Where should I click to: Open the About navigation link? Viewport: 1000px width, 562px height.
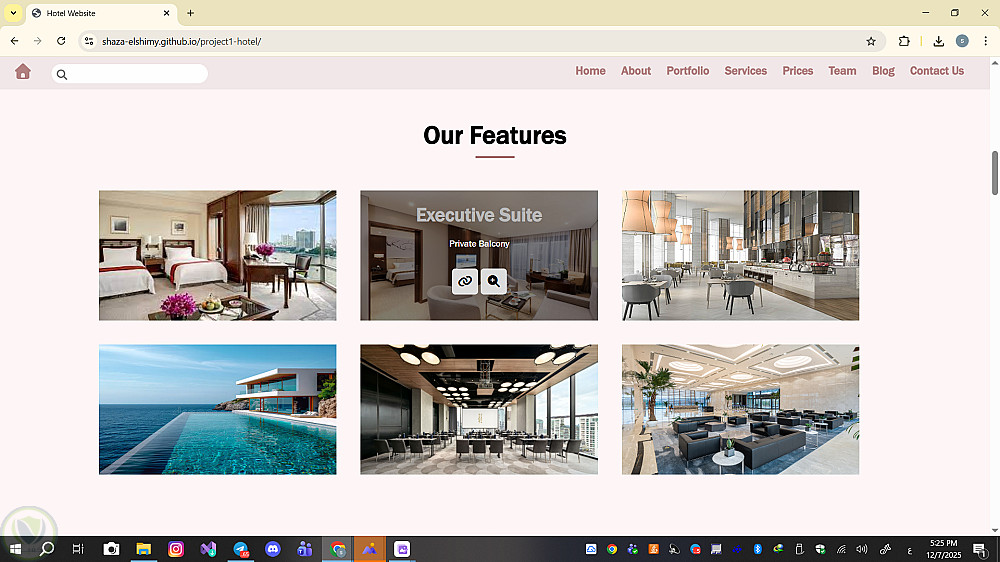[636, 71]
